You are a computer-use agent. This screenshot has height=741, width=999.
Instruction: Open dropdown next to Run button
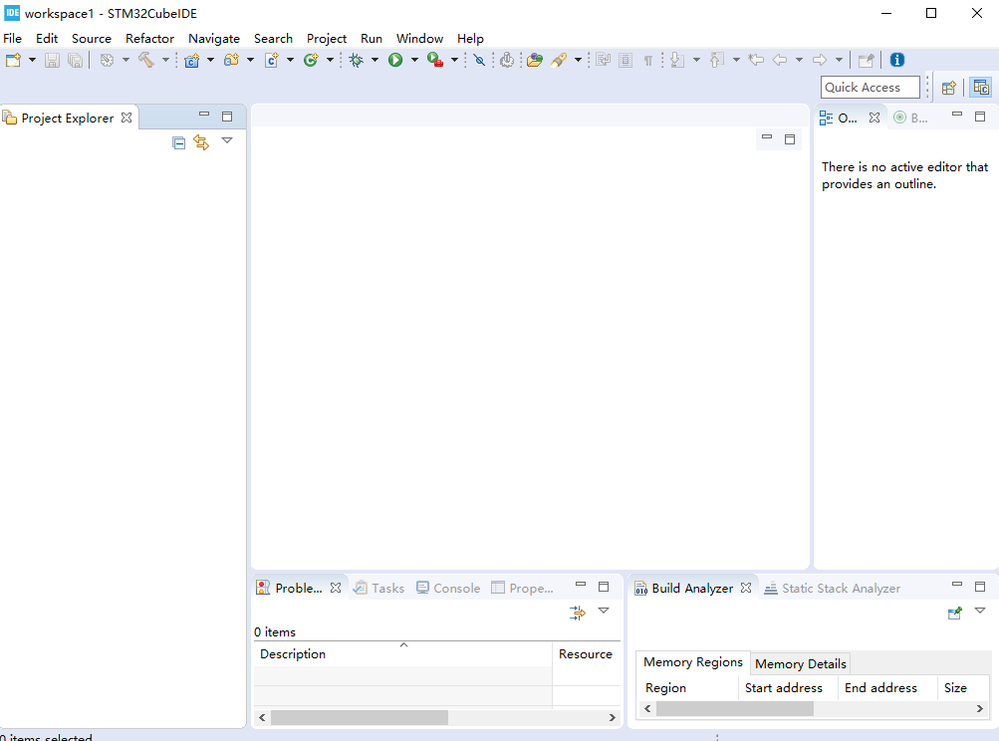(414, 60)
